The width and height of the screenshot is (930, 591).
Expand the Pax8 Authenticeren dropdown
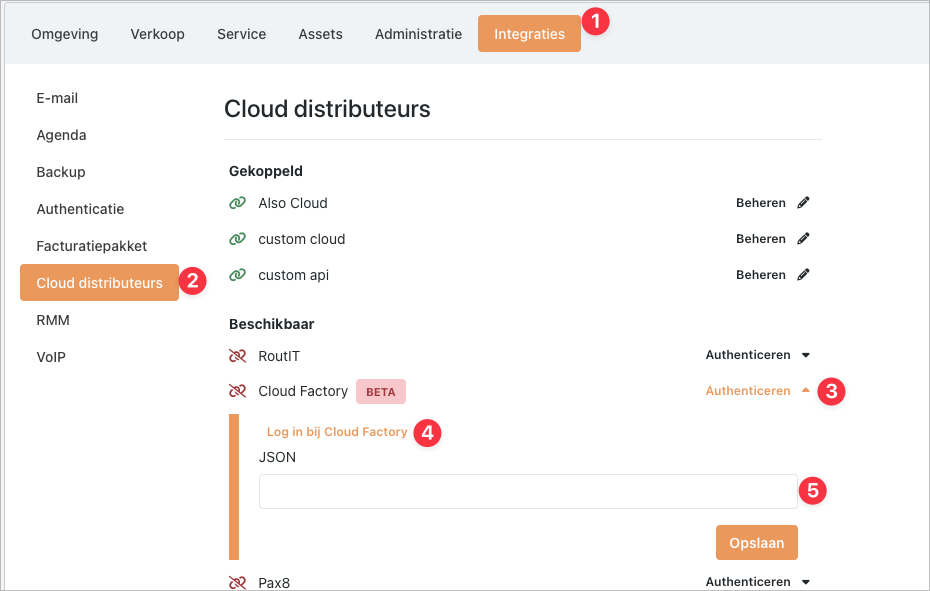(757, 582)
